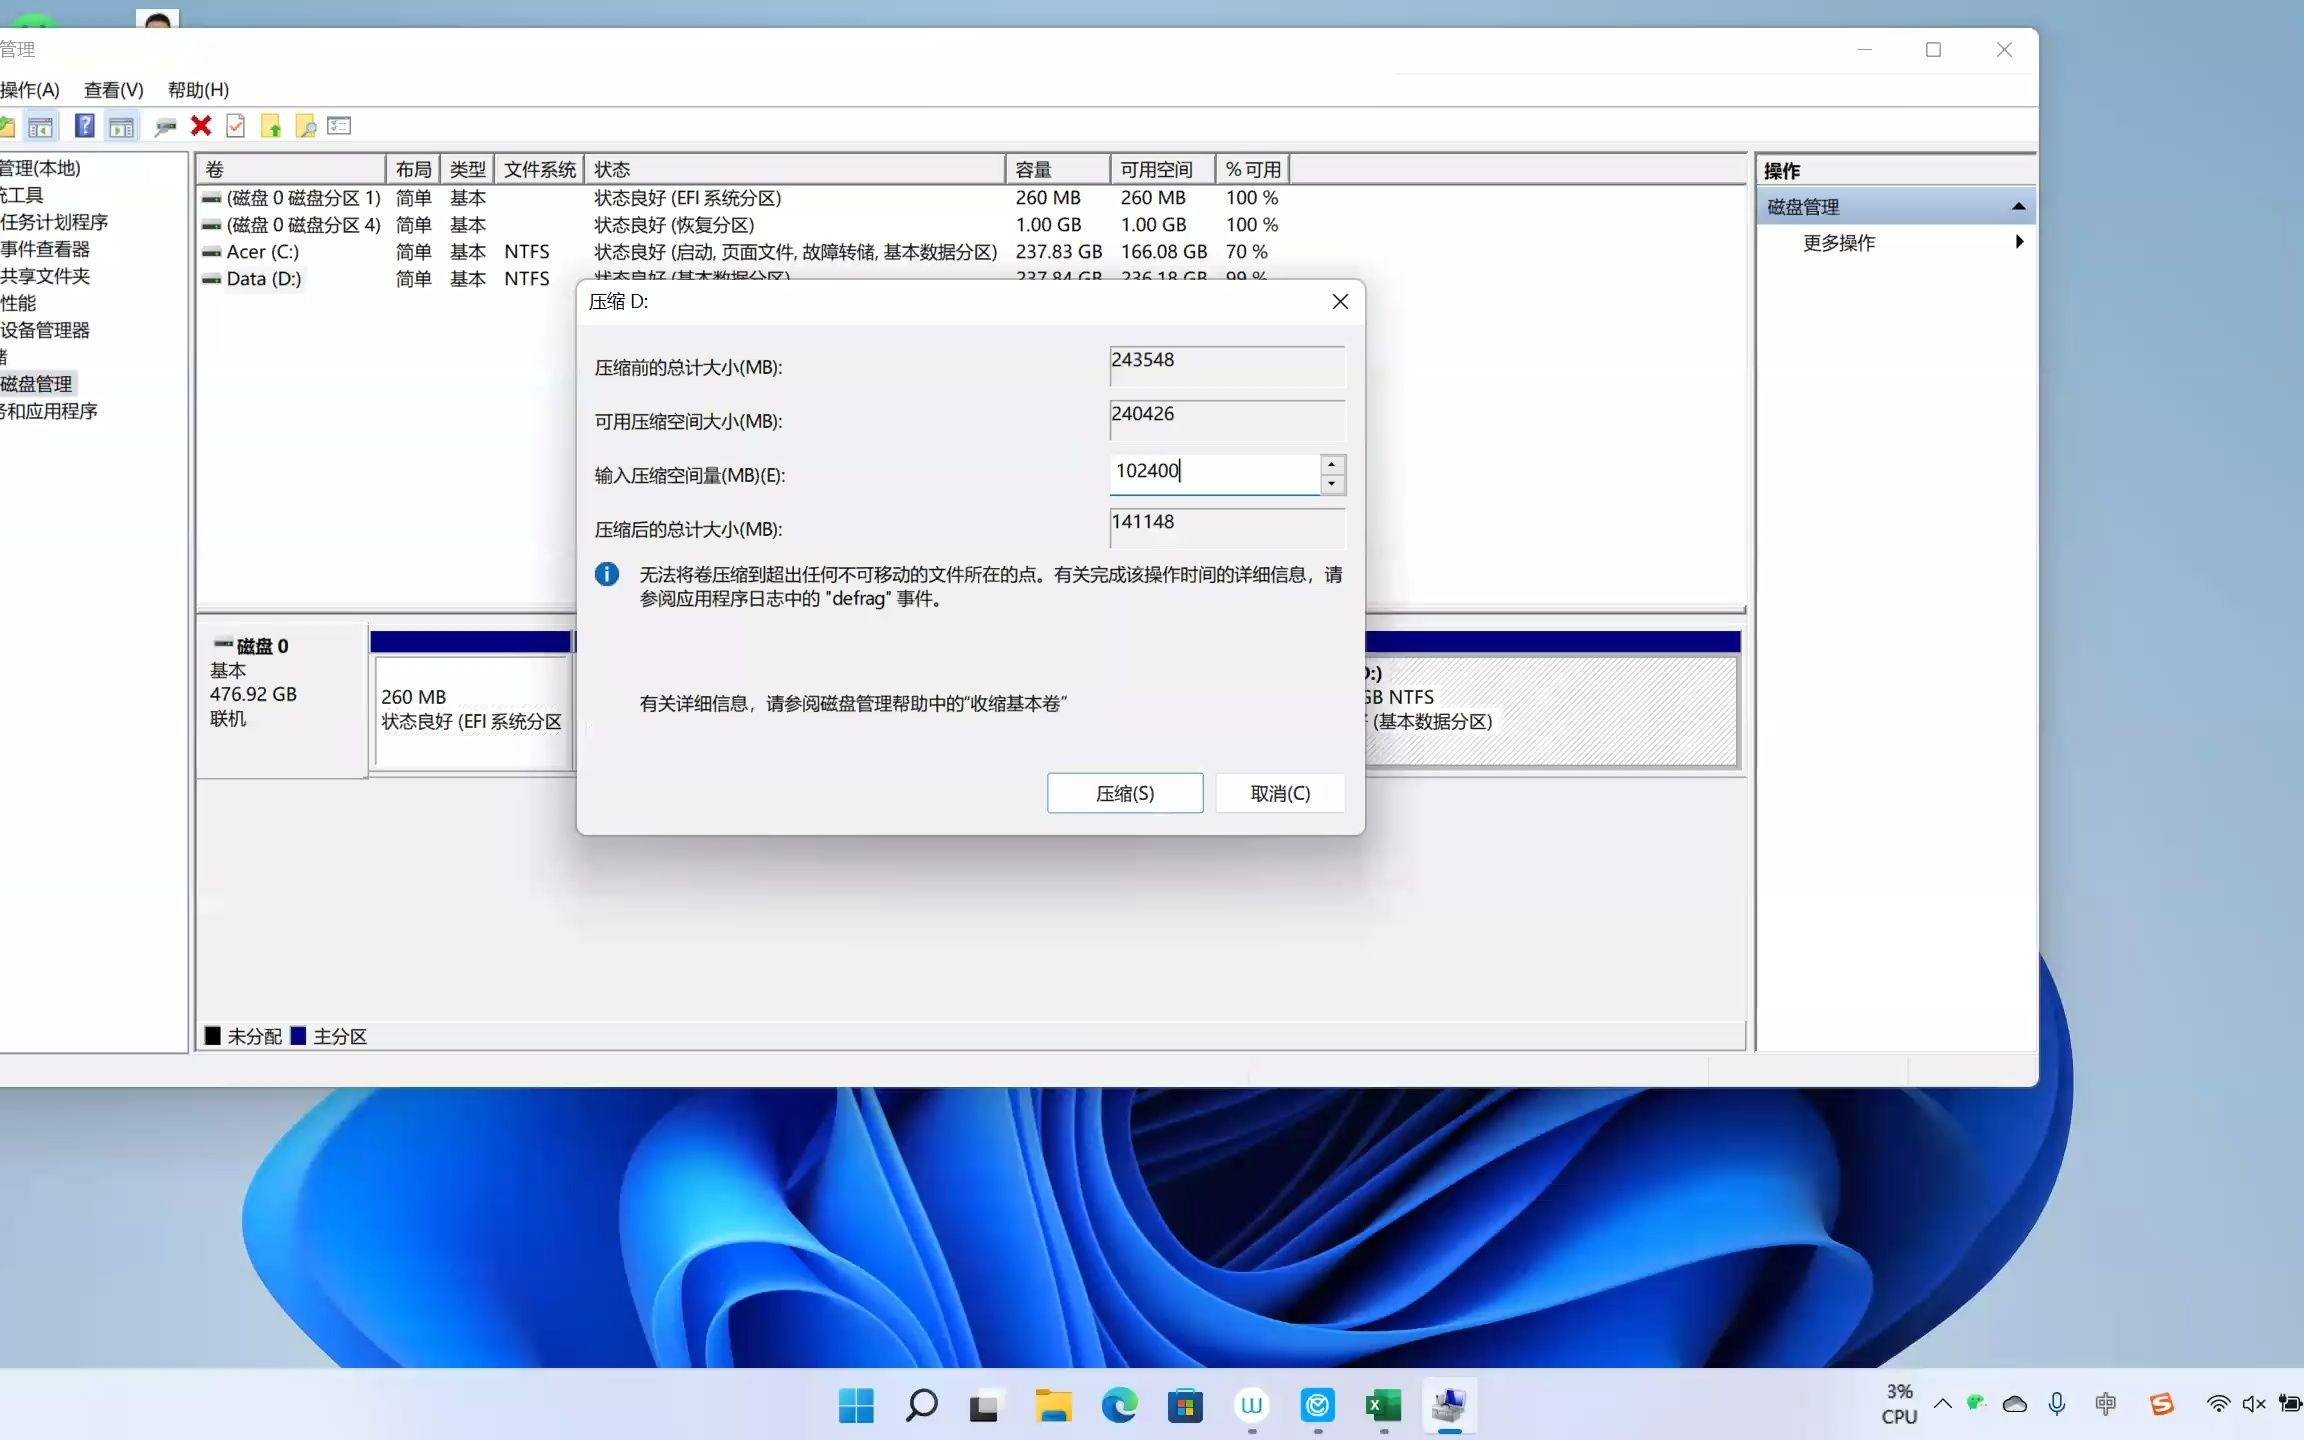Click the 取消(C) button
Viewport: 2304px width, 1440px height.
tap(1279, 793)
